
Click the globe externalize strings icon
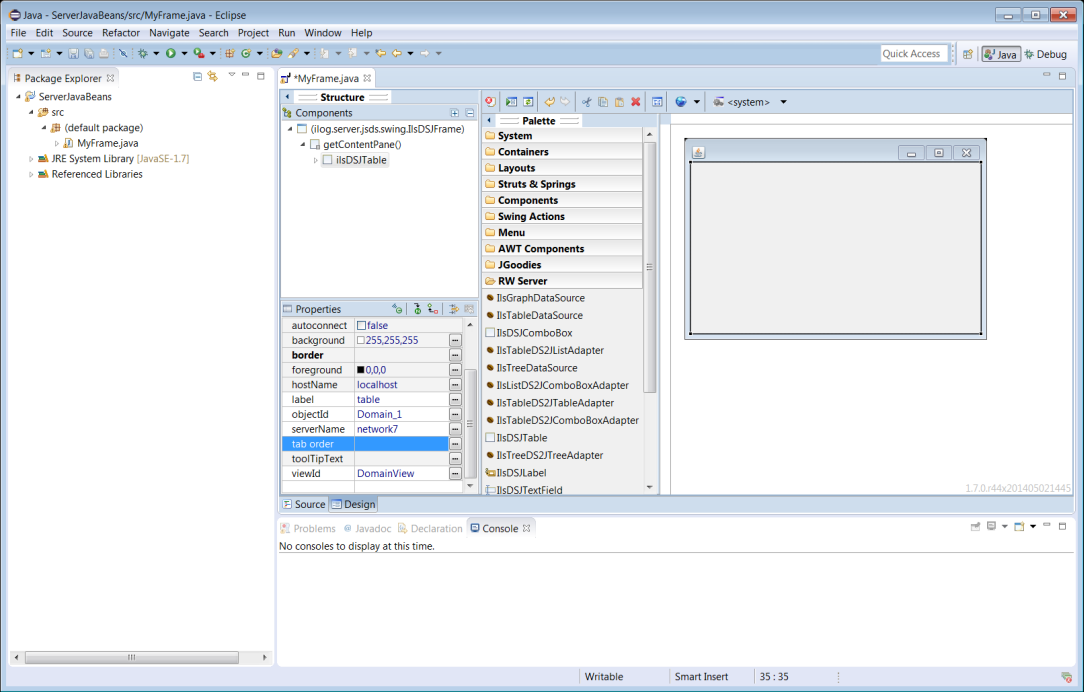681,102
